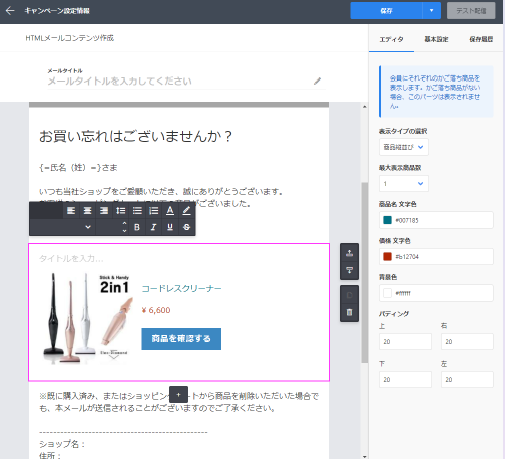
Task: Click the top padding 上 field
Action: [x=405, y=342]
